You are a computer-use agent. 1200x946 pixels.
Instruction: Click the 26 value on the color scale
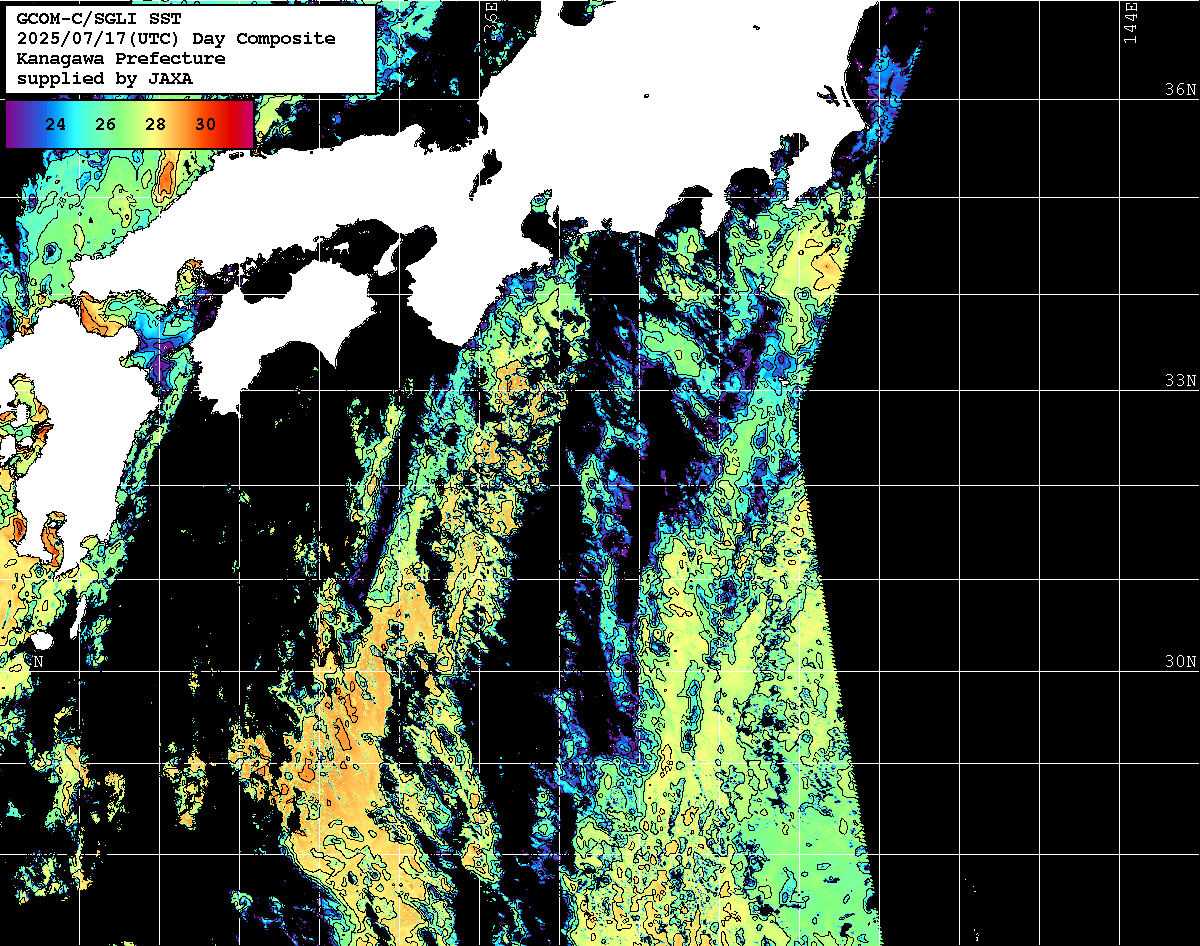(106, 125)
